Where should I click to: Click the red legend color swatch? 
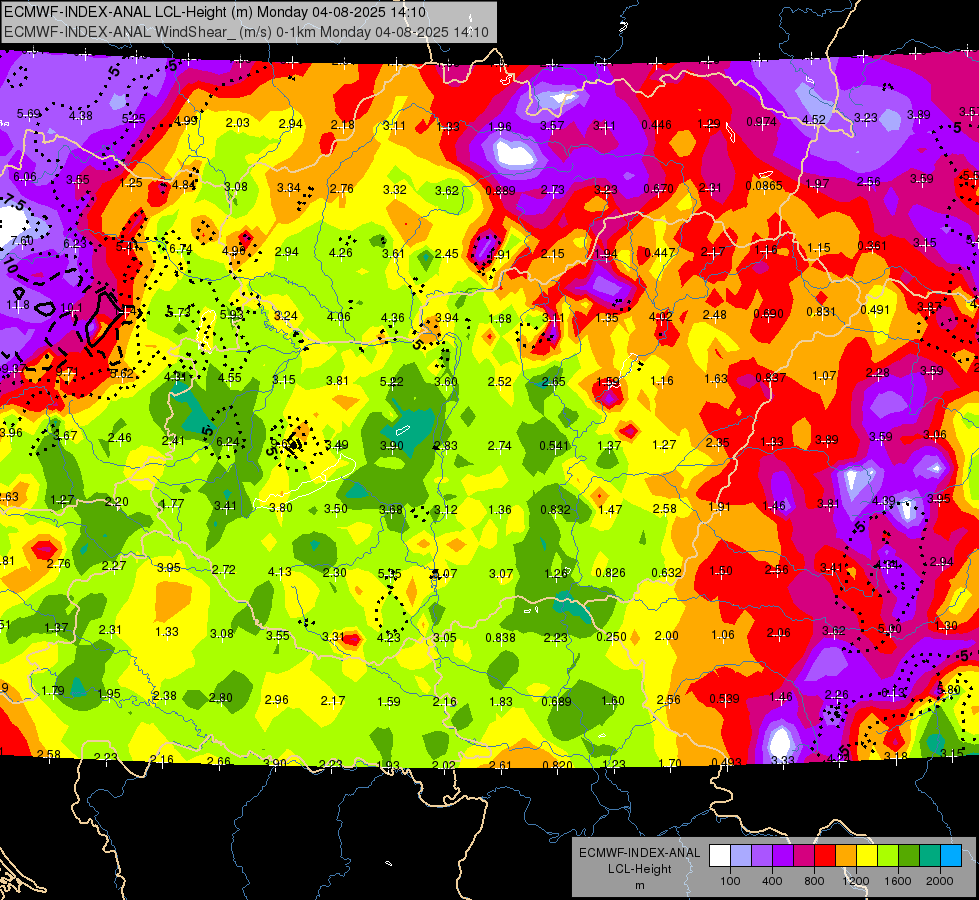coord(825,856)
